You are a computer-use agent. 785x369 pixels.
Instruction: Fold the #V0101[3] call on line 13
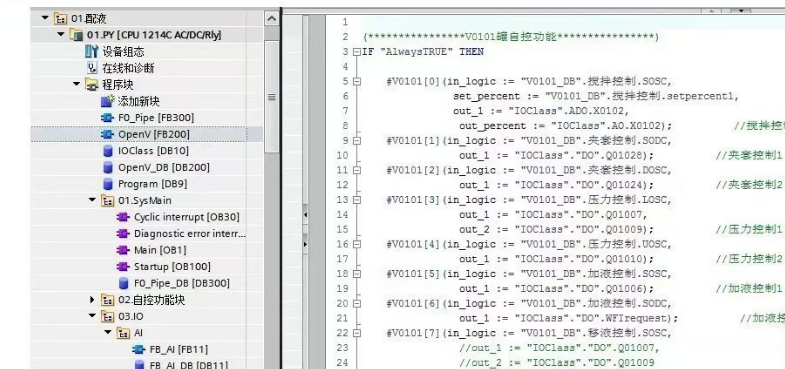356,200
